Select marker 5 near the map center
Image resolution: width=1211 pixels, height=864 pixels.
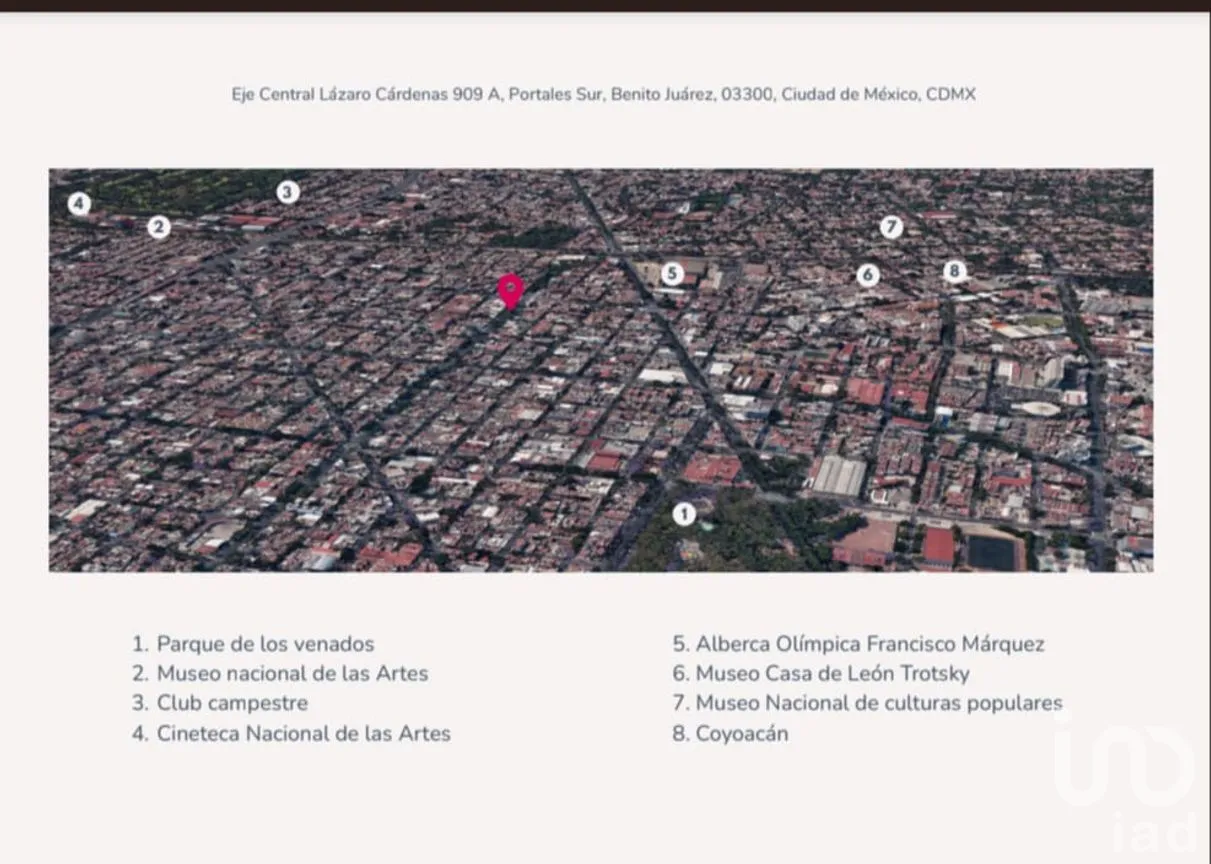click(x=671, y=271)
